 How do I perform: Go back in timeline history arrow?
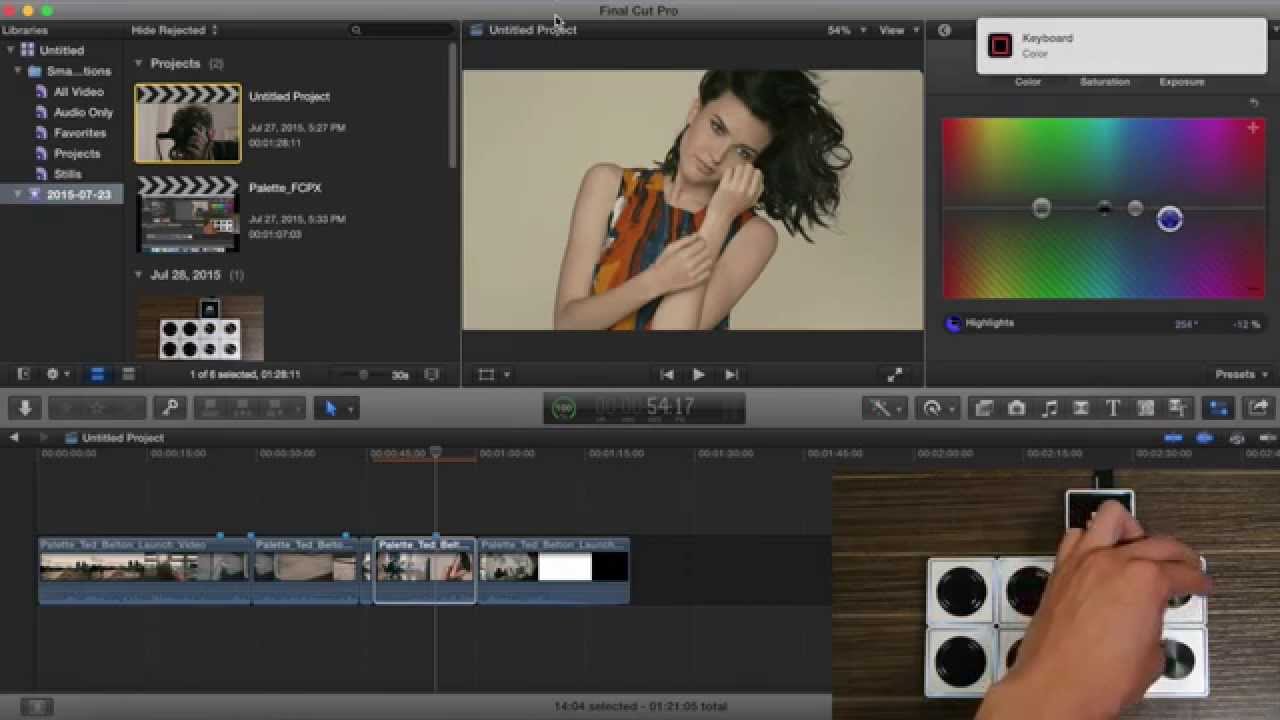[x=14, y=438]
